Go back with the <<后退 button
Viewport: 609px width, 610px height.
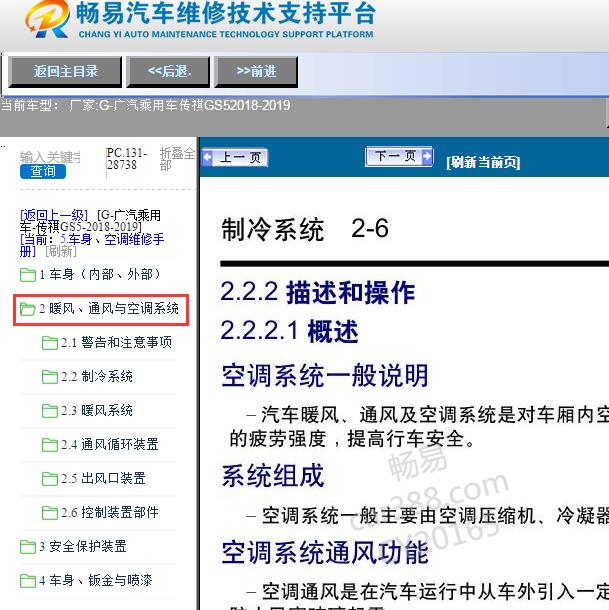coord(168,71)
